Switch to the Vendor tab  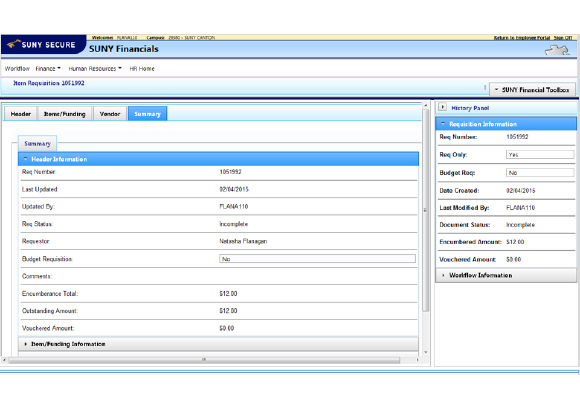pyautogui.click(x=110, y=114)
